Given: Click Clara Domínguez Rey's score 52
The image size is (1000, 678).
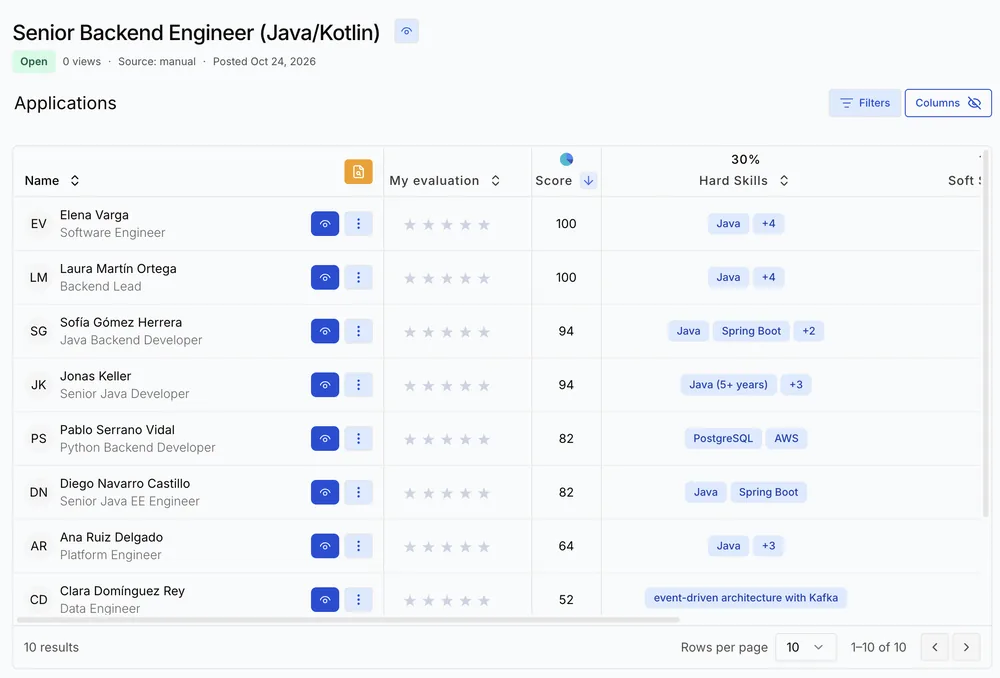Looking at the screenshot, I should click(566, 600).
